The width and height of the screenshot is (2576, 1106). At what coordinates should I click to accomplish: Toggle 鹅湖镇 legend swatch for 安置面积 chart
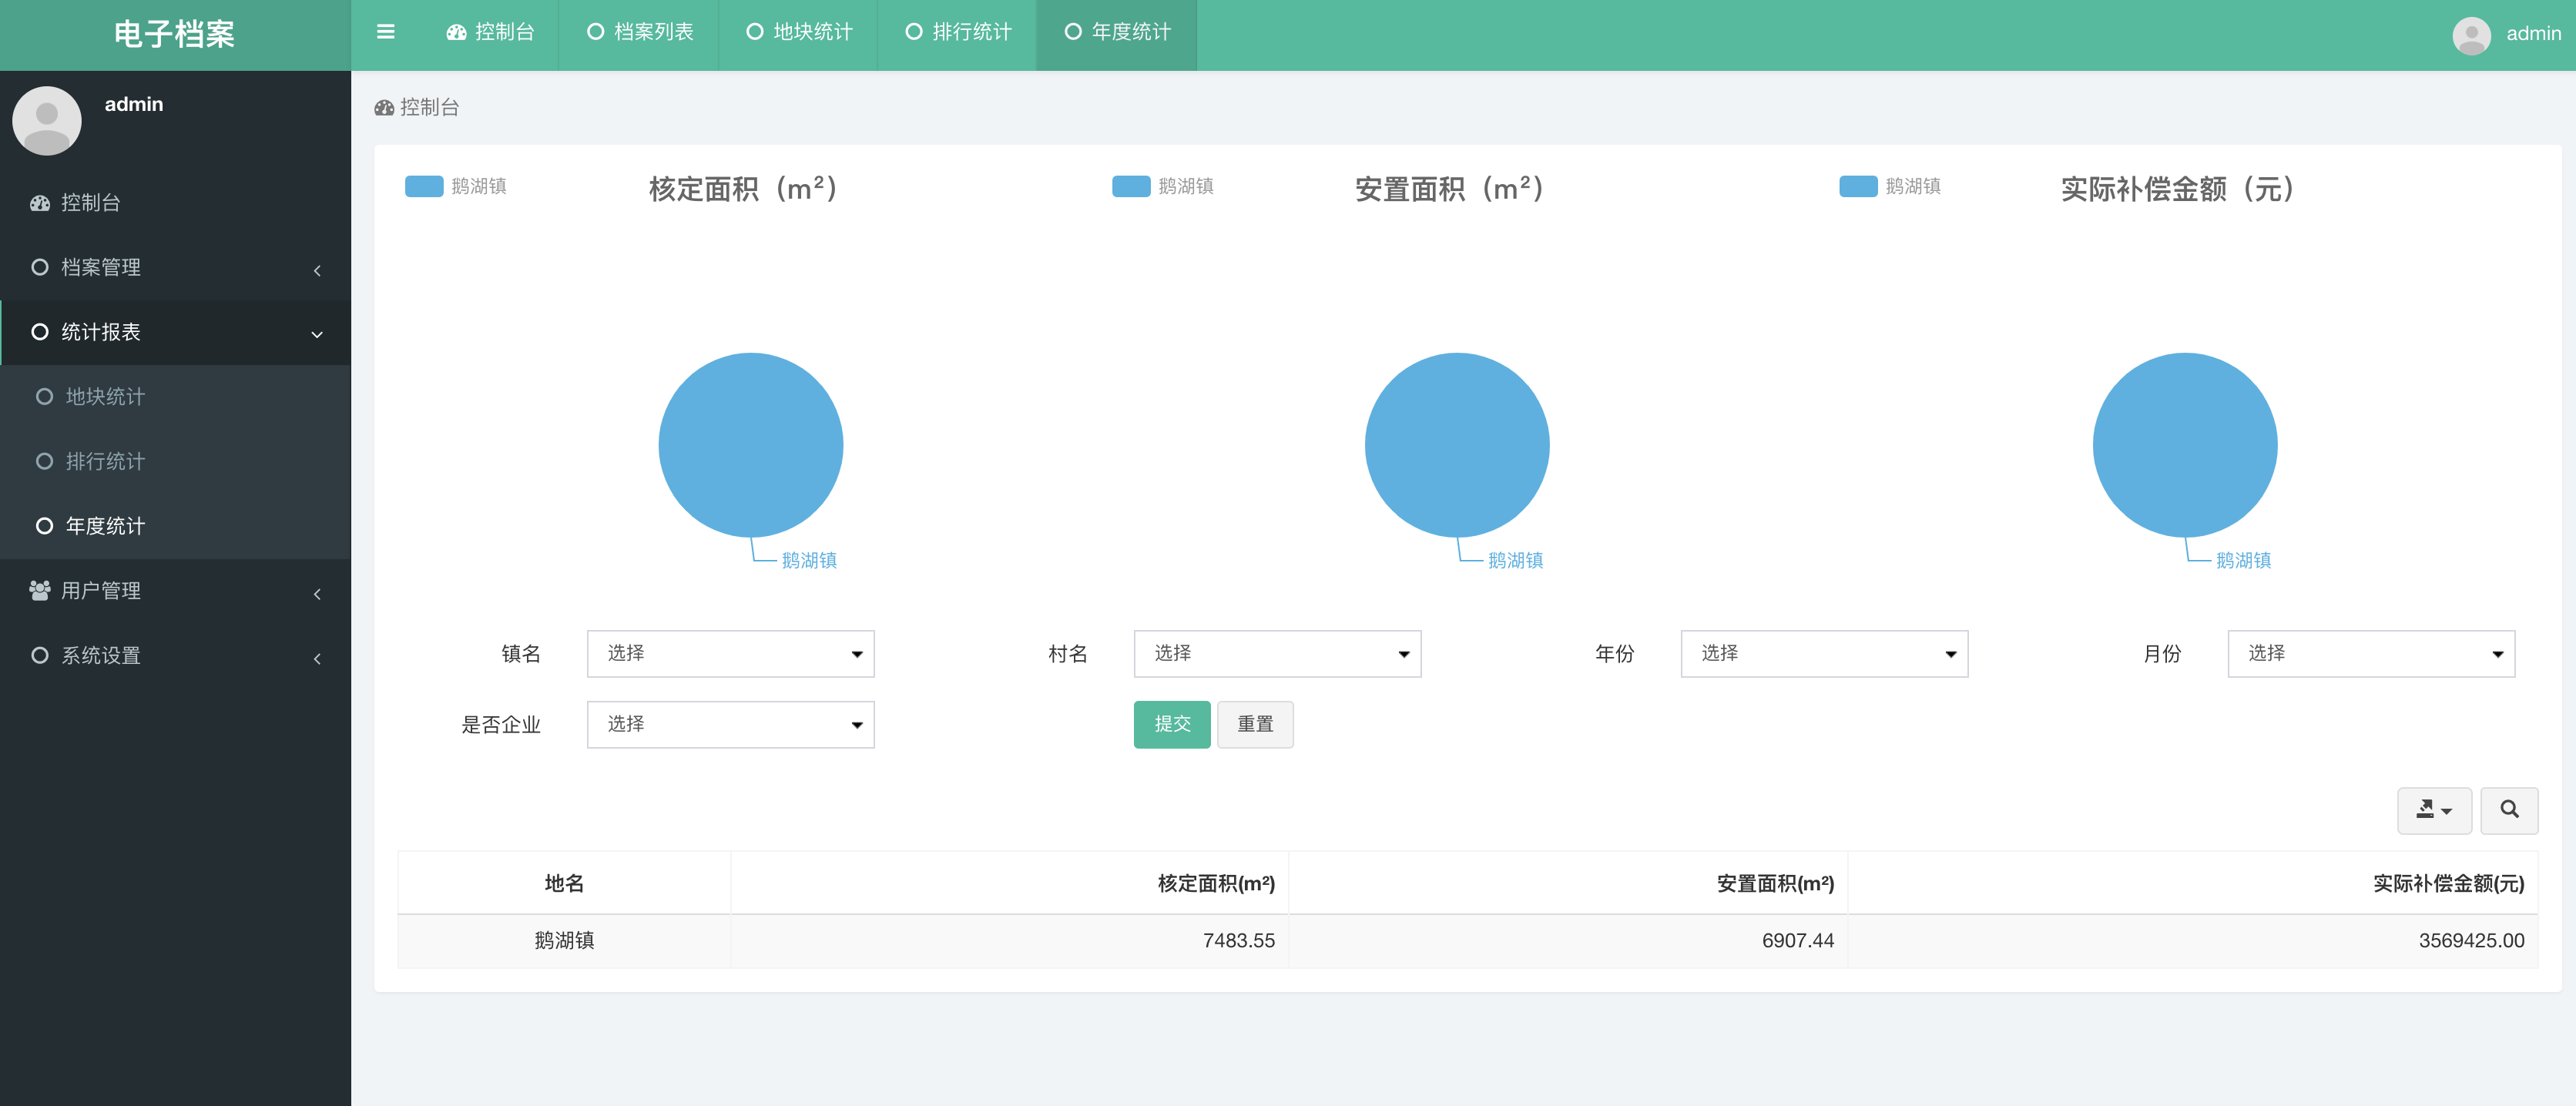point(1131,186)
